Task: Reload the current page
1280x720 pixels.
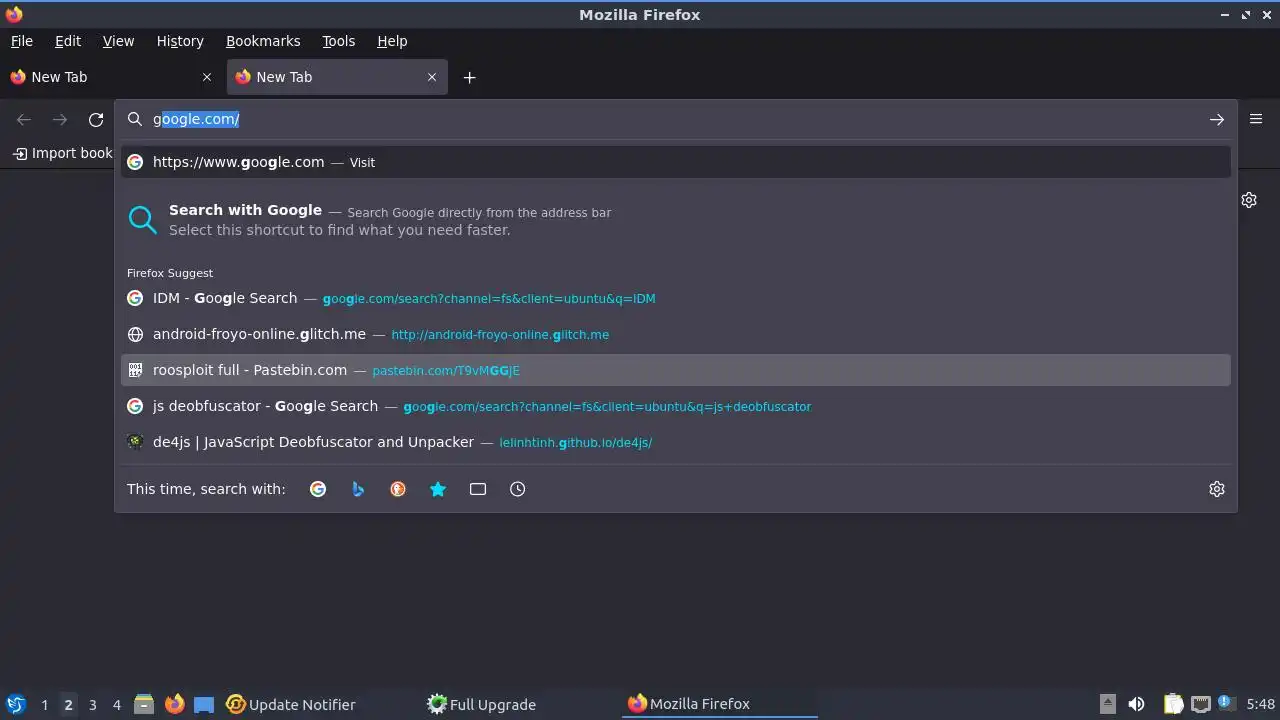Action: tap(96, 120)
